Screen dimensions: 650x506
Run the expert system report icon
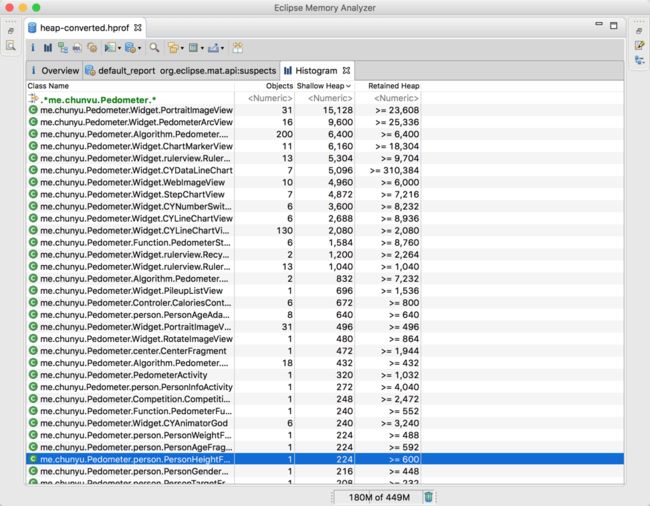coord(110,48)
